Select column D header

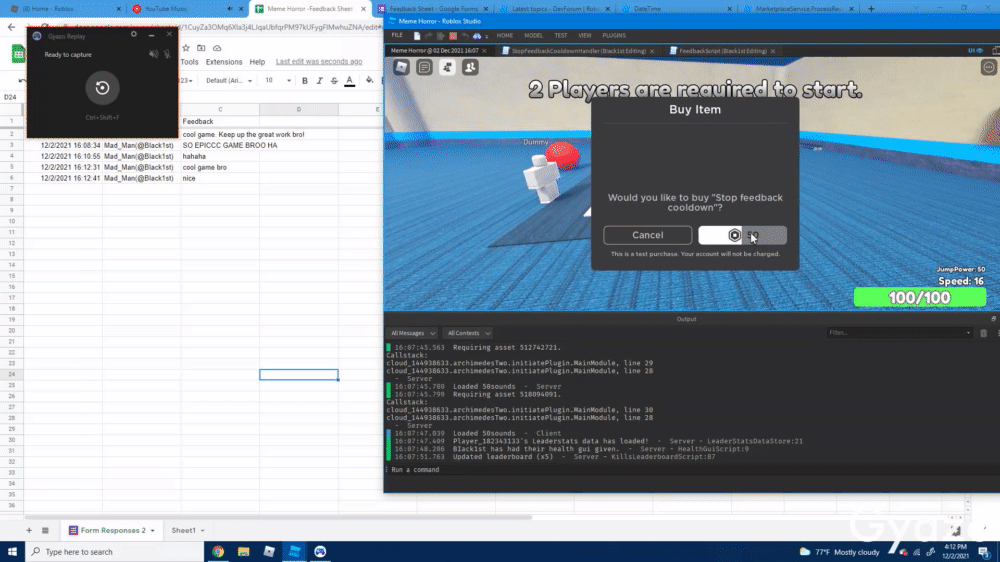coord(298,110)
